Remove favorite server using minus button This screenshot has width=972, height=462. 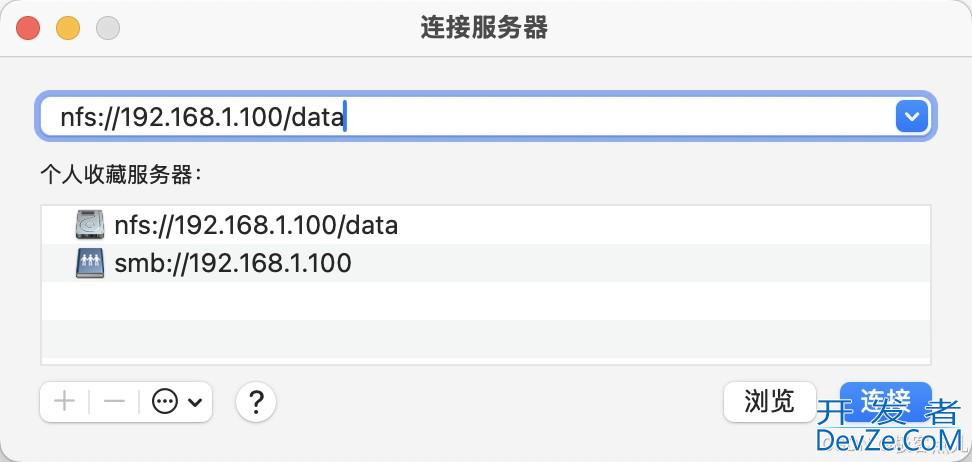[114, 402]
